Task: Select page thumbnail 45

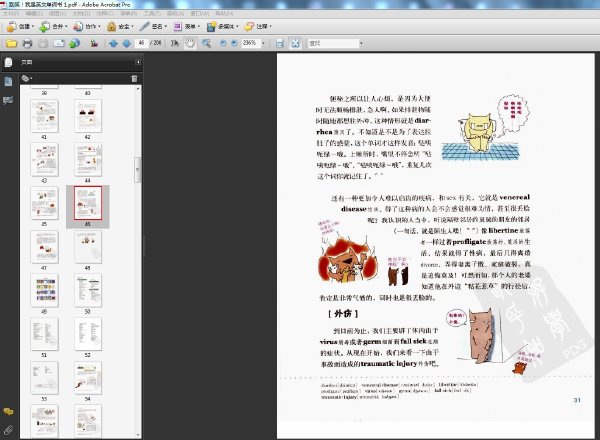Action: tap(44, 203)
